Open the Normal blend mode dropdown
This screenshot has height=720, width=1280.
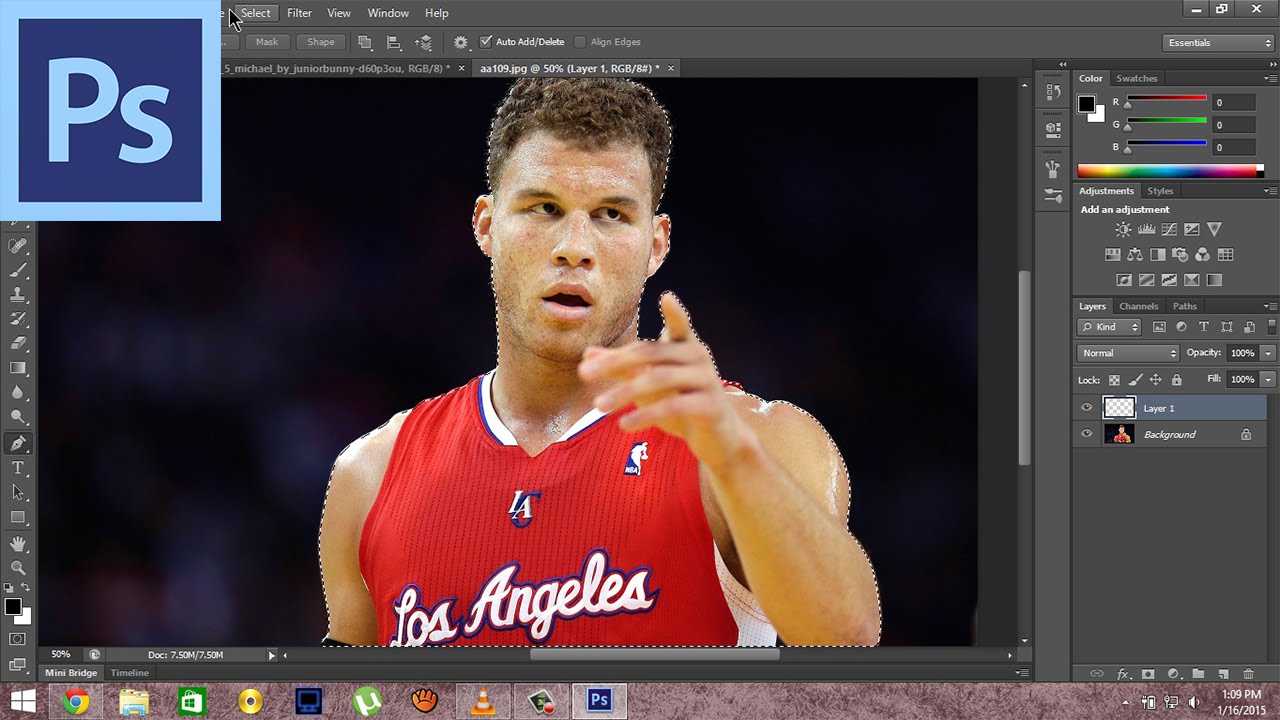tap(1129, 353)
